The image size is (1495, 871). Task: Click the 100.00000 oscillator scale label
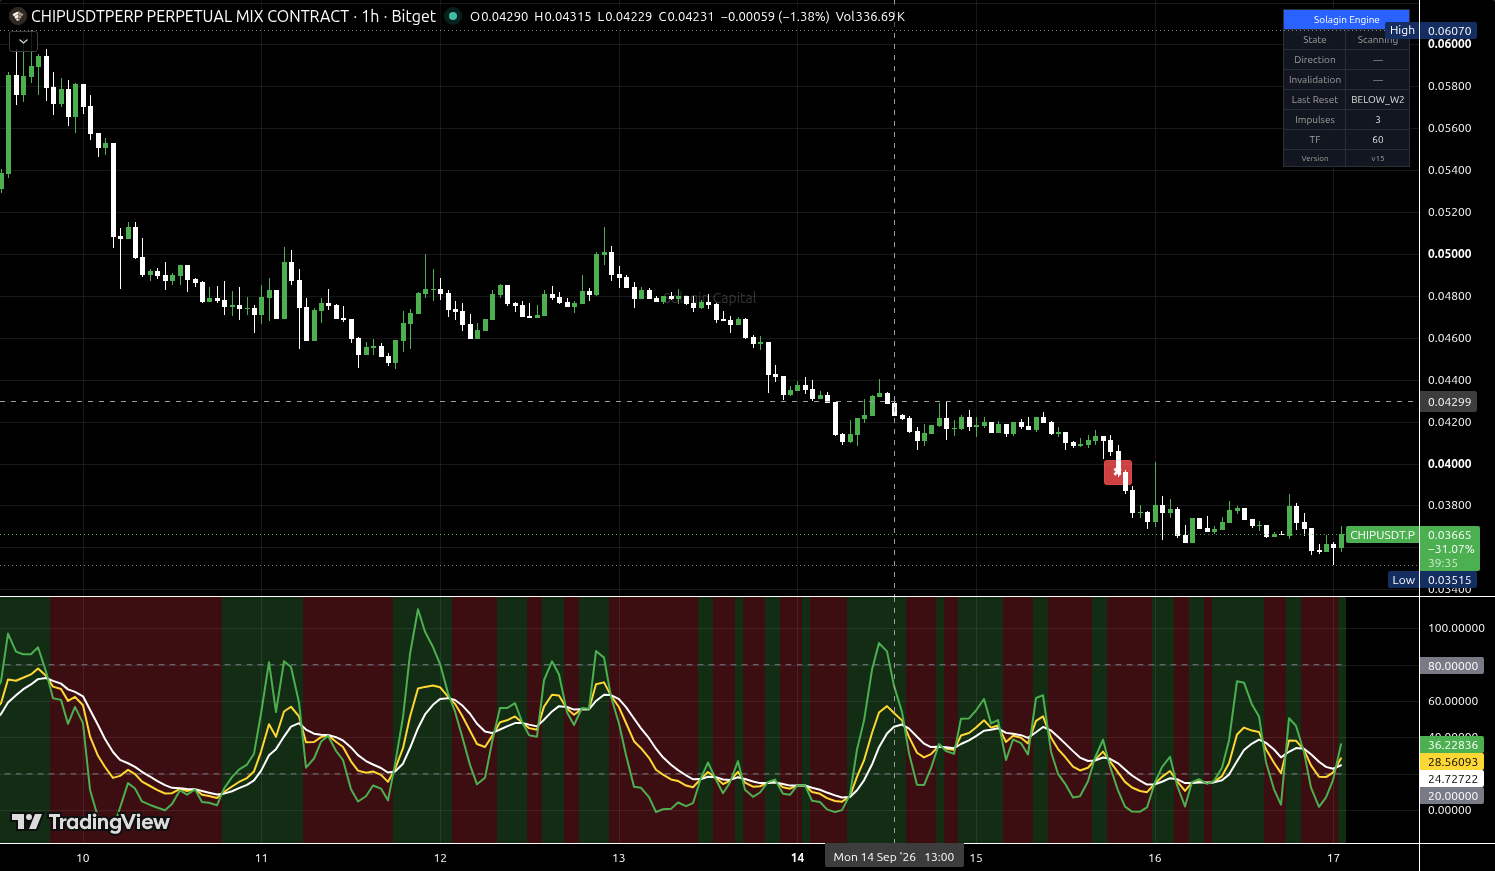pos(1455,628)
